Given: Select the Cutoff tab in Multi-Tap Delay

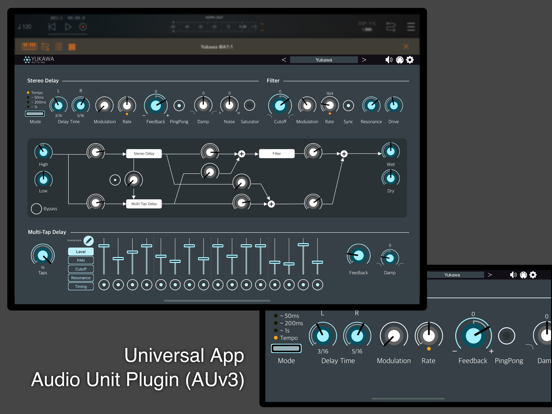Looking at the screenshot, I should point(81,269).
